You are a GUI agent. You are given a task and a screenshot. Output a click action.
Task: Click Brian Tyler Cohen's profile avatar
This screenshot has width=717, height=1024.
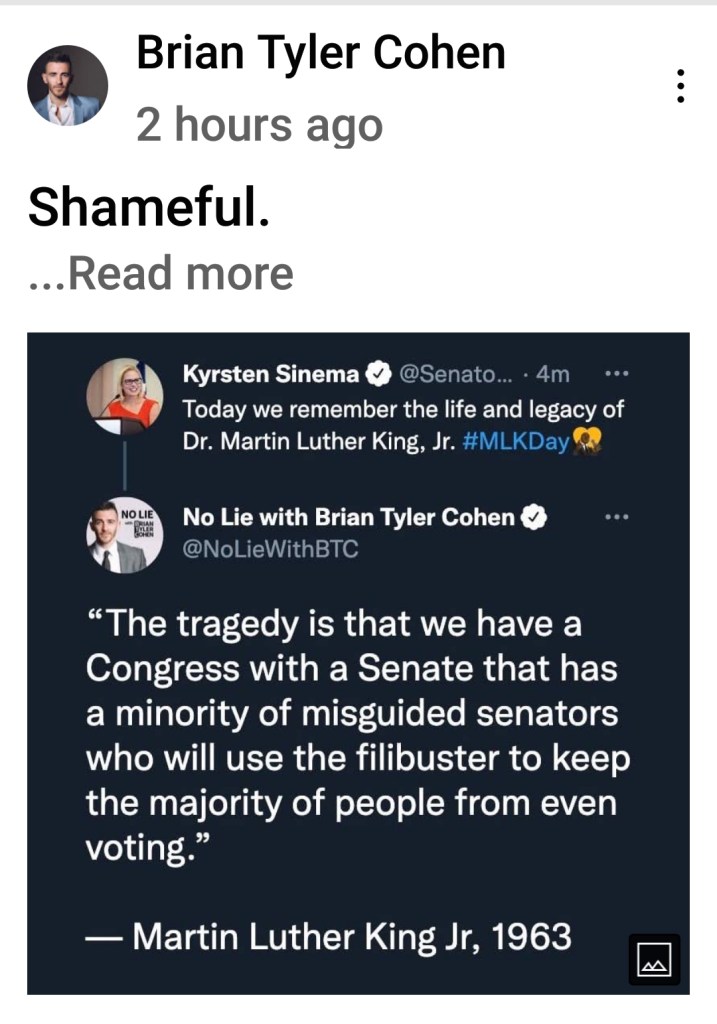point(67,85)
